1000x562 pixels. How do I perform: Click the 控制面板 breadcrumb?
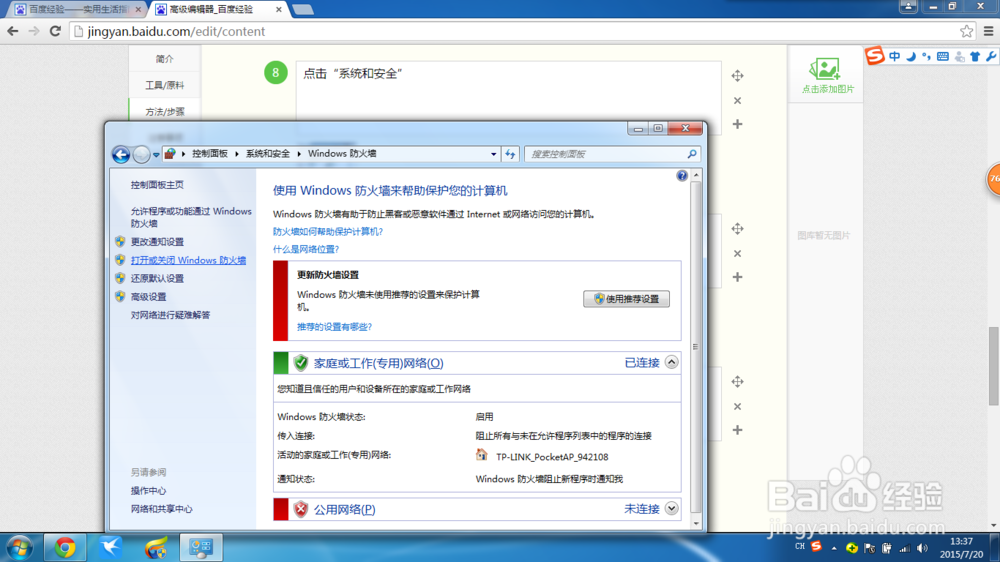(x=210, y=154)
